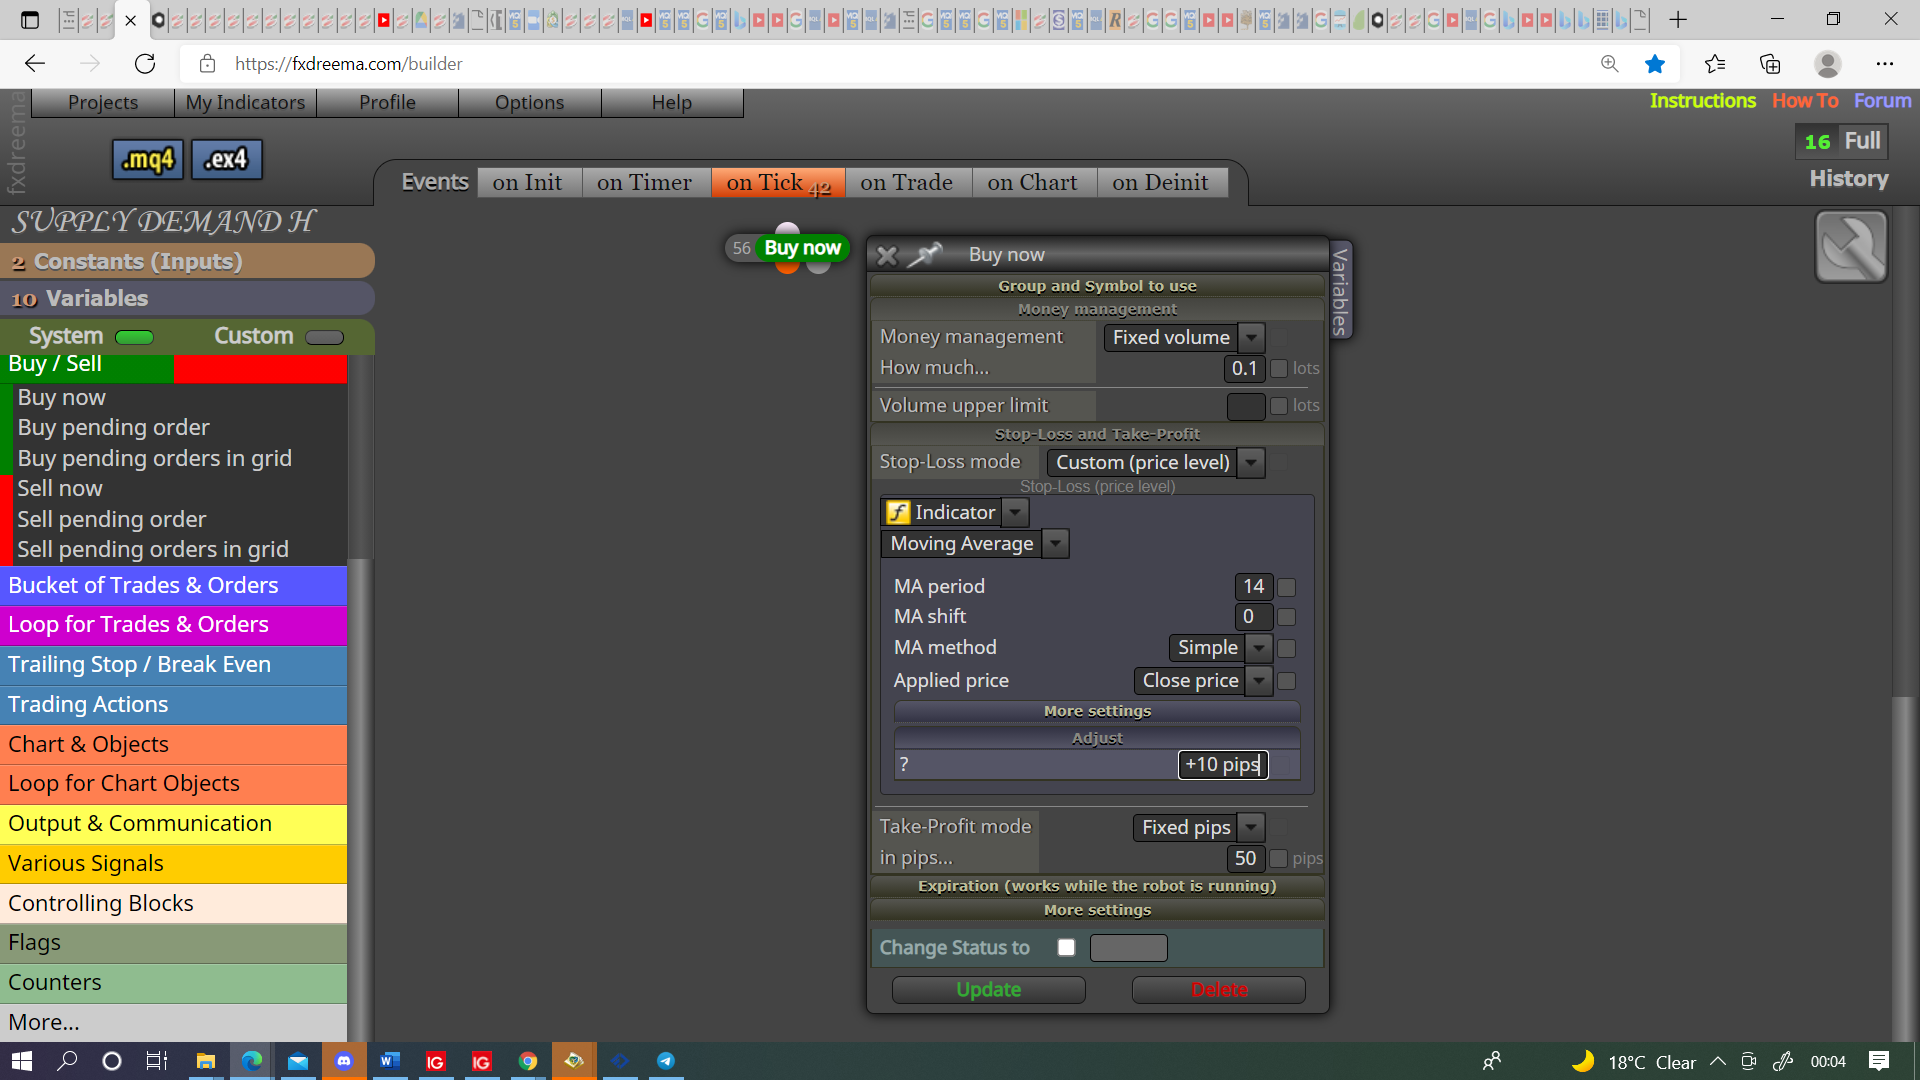Image resolution: width=1920 pixels, height=1080 pixels.
Task: Switch to on Trade event tab
Action: coord(906,182)
